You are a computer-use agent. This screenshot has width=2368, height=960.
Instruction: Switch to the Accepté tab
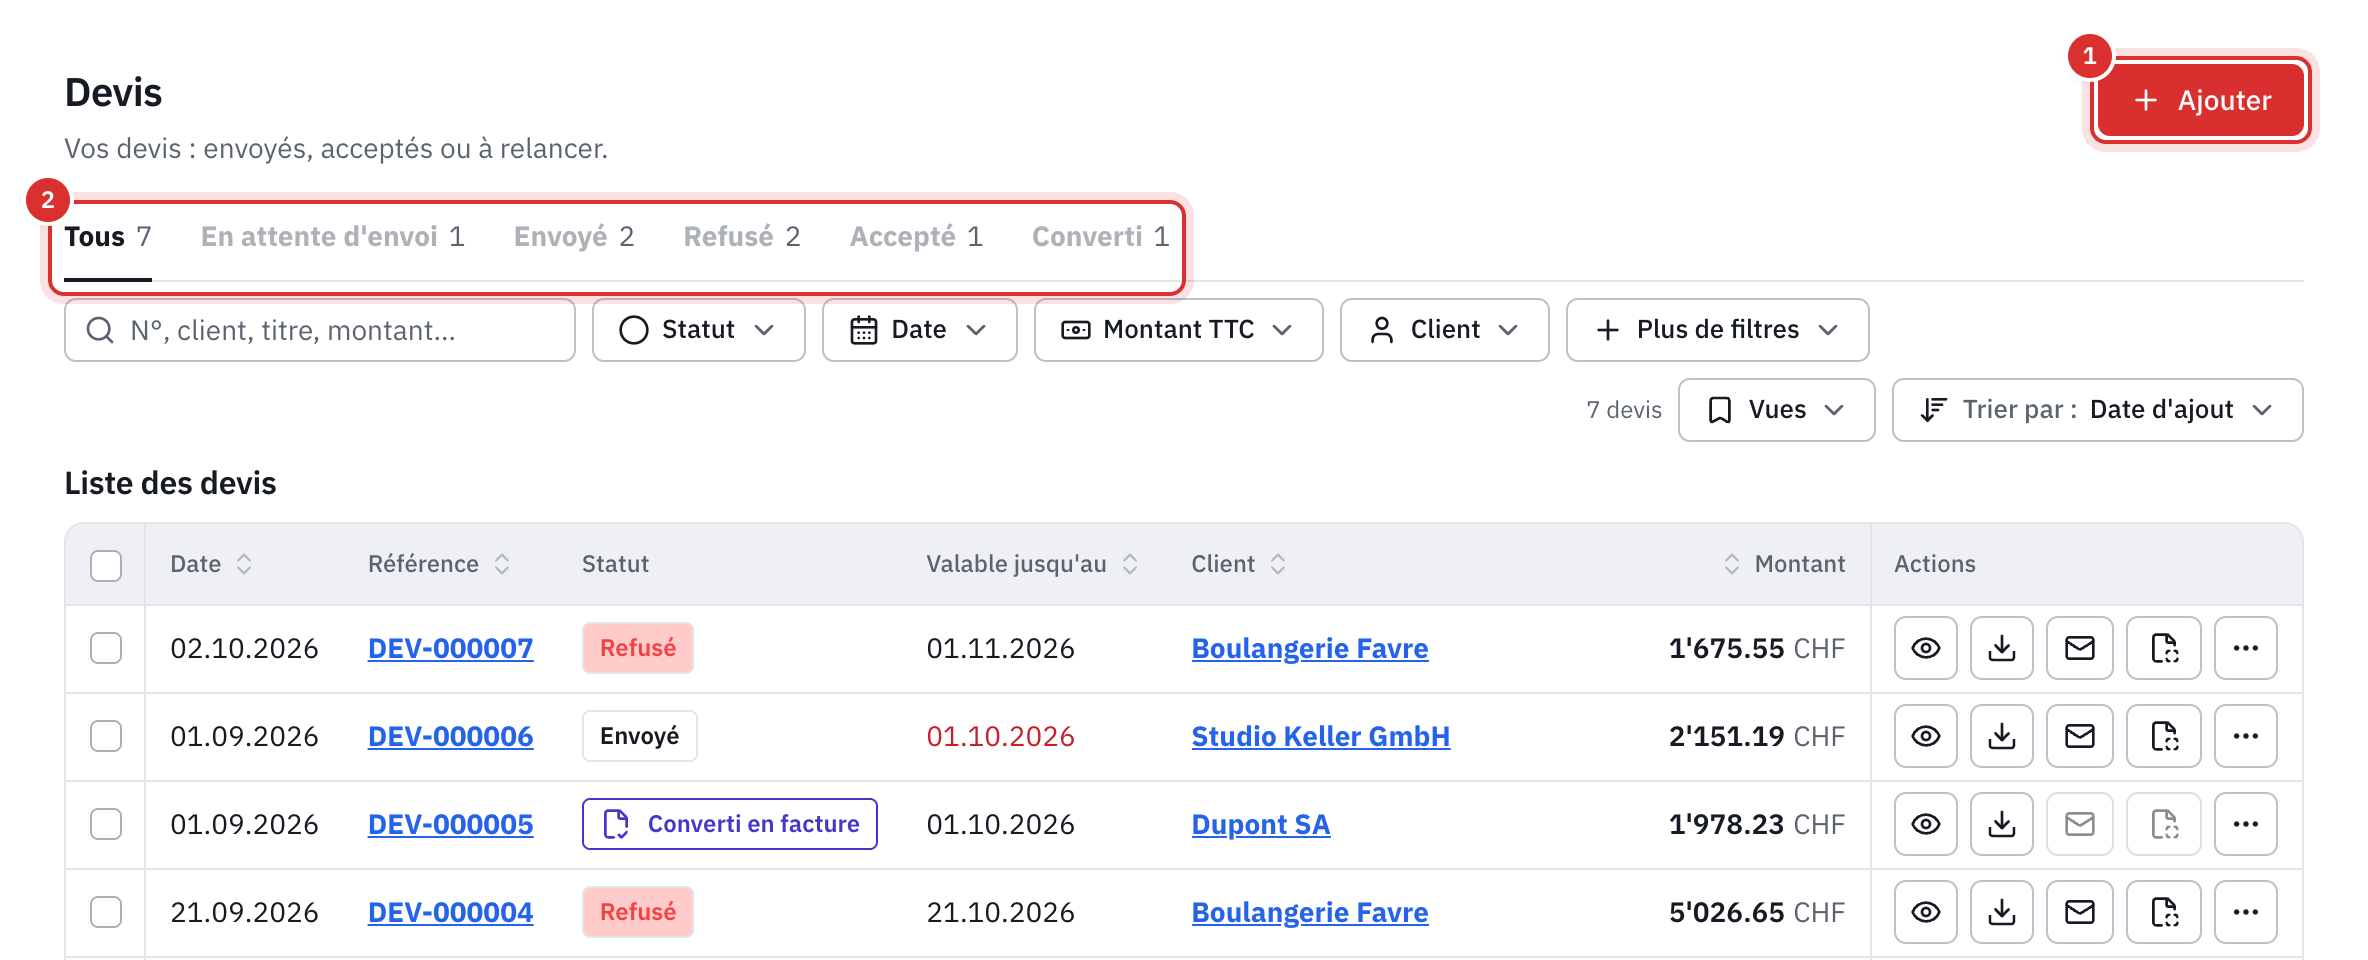(x=916, y=237)
